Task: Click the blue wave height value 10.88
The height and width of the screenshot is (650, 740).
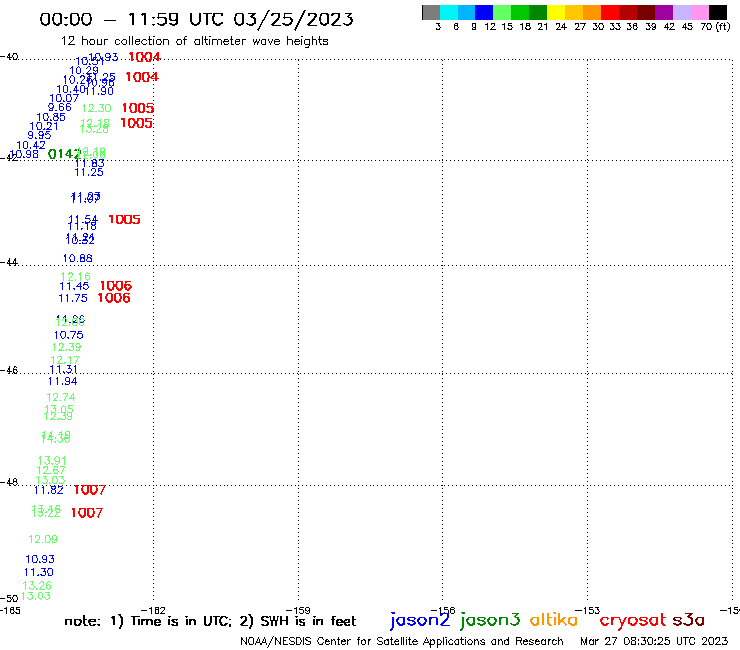Action: coord(77,258)
